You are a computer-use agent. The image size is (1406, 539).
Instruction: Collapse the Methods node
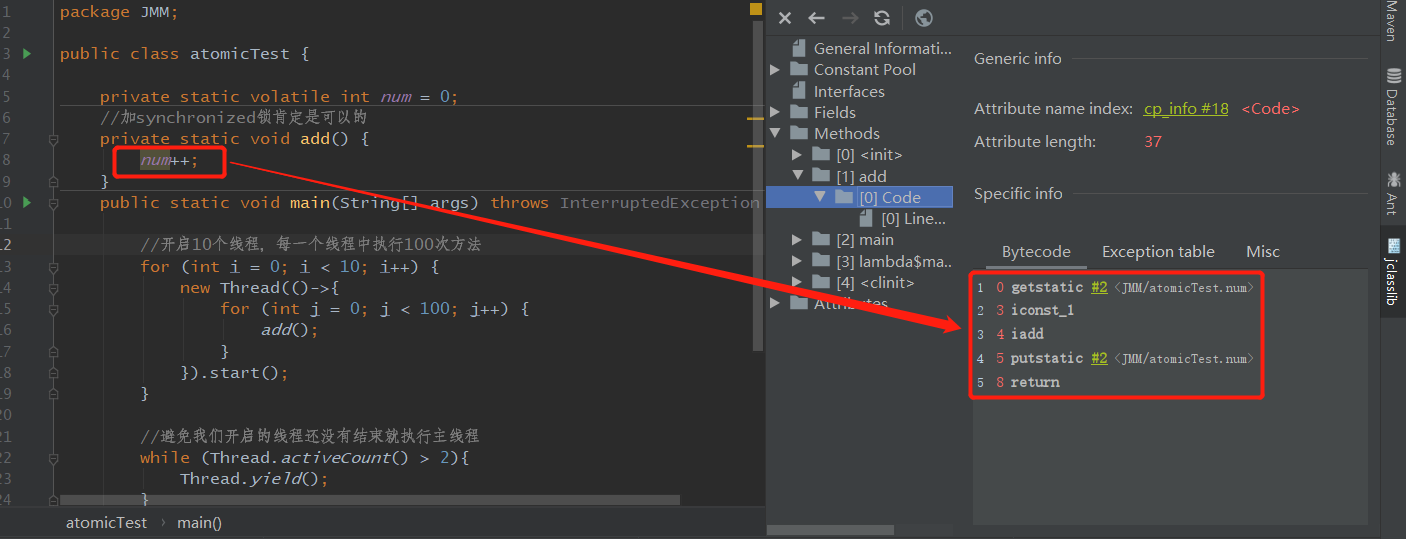[775, 133]
